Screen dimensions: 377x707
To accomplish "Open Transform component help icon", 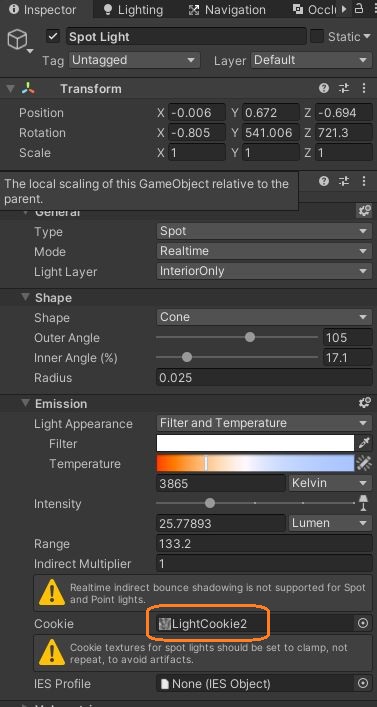I will coord(324,89).
